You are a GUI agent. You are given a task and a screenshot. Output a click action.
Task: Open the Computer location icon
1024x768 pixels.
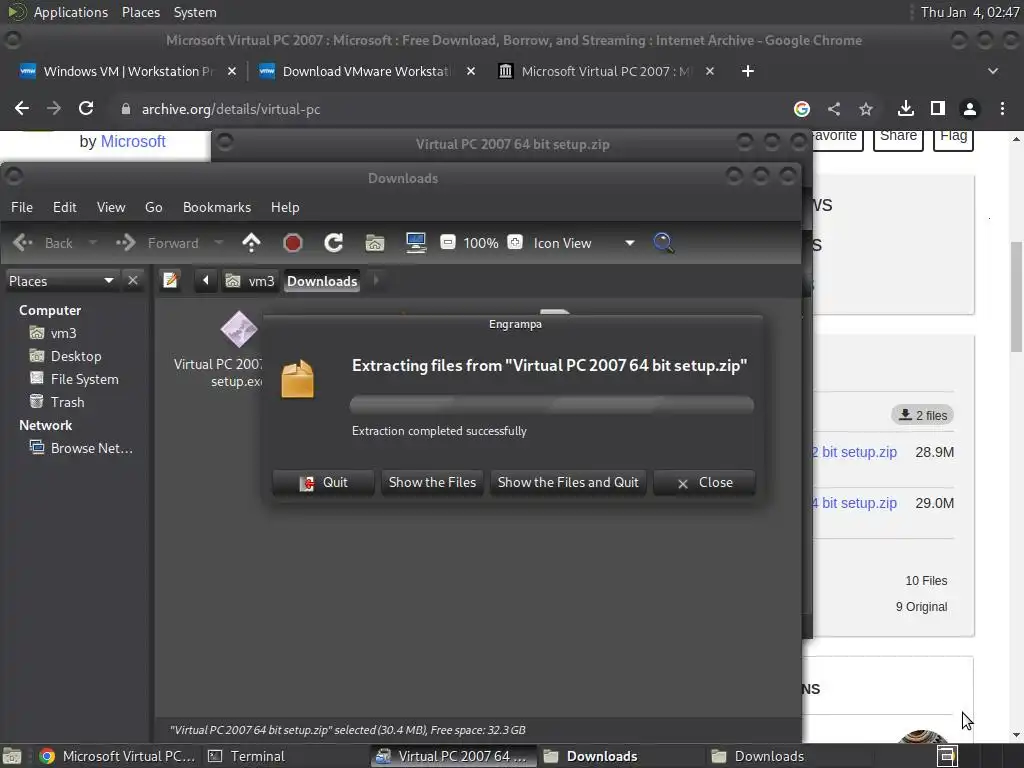click(x=416, y=243)
